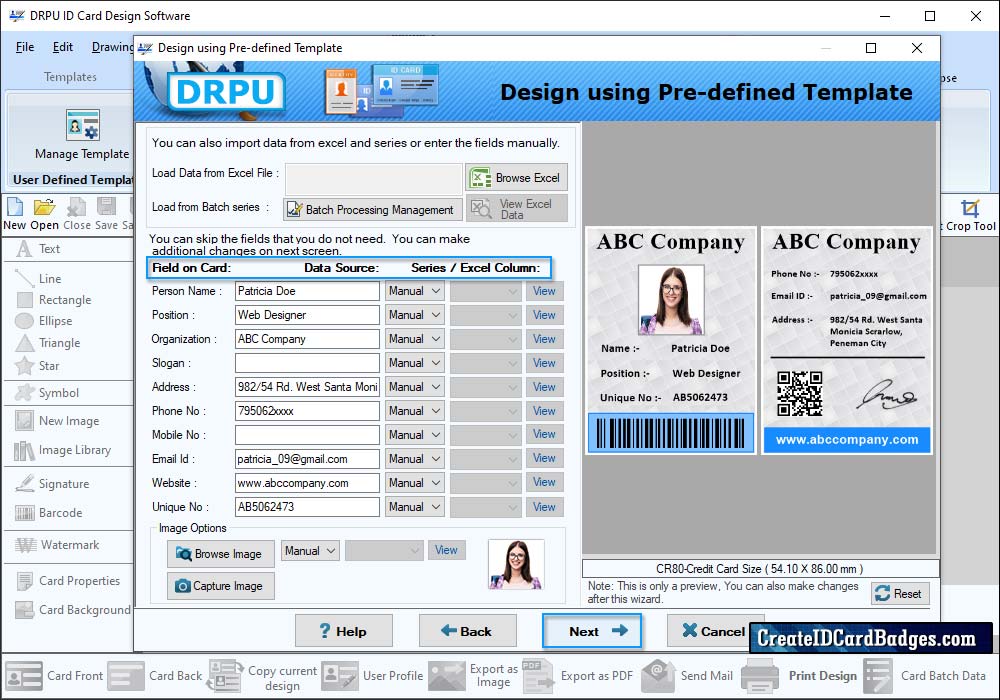1000x700 pixels.
Task: Click the Back button
Action: pyautogui.click(x=467, y=631)
